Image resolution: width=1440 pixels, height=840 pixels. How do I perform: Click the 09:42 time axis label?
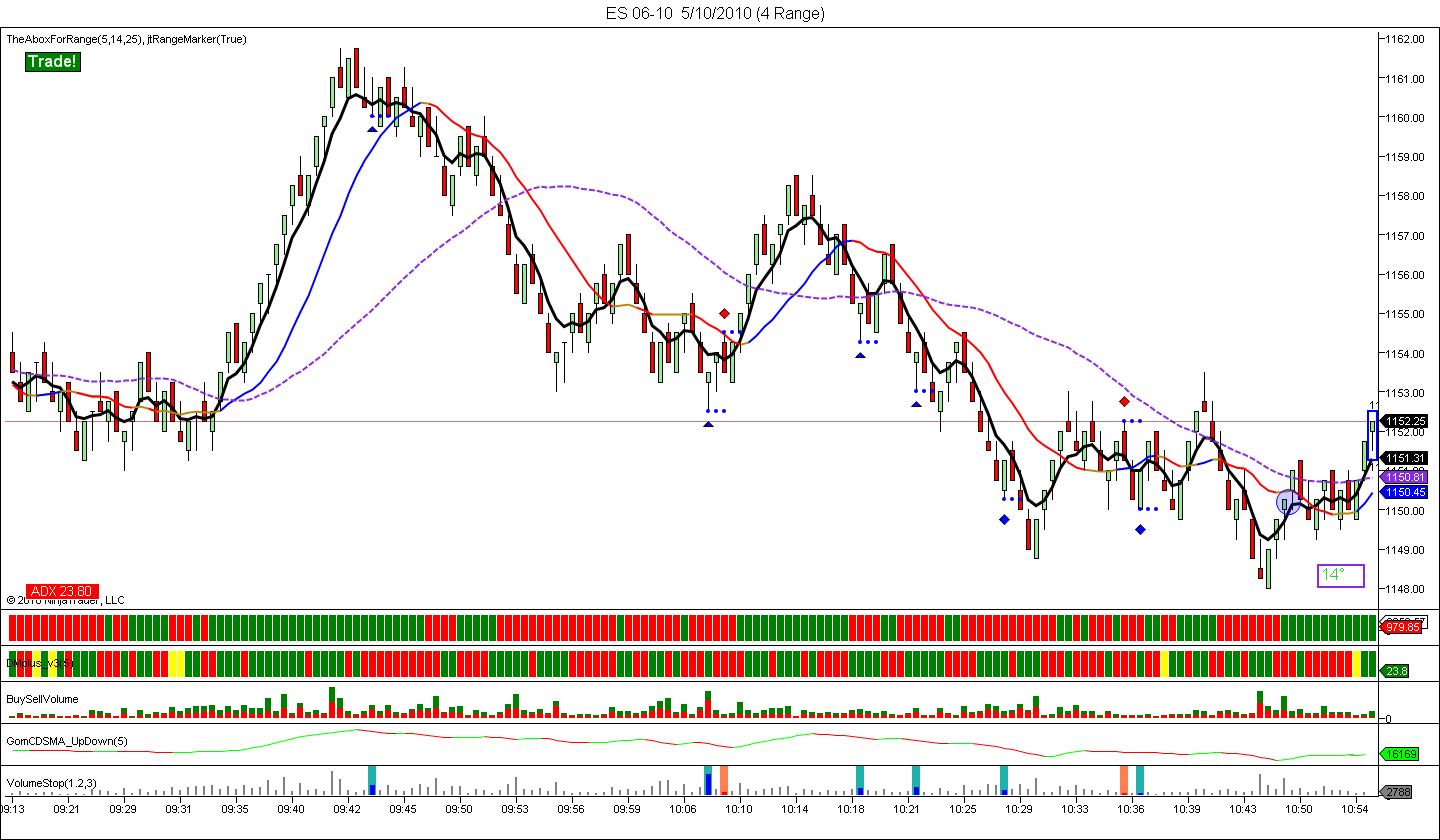(348, 807)
